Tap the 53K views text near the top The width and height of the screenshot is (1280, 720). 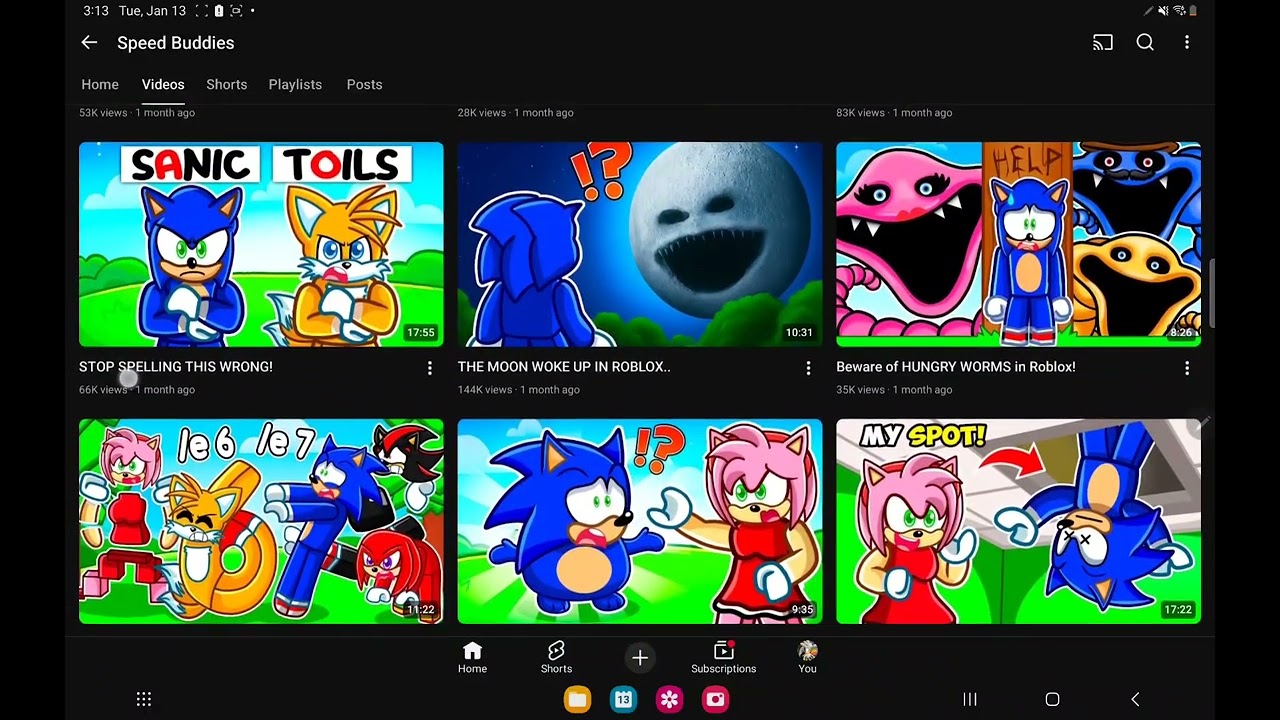[x=103, y=113]
